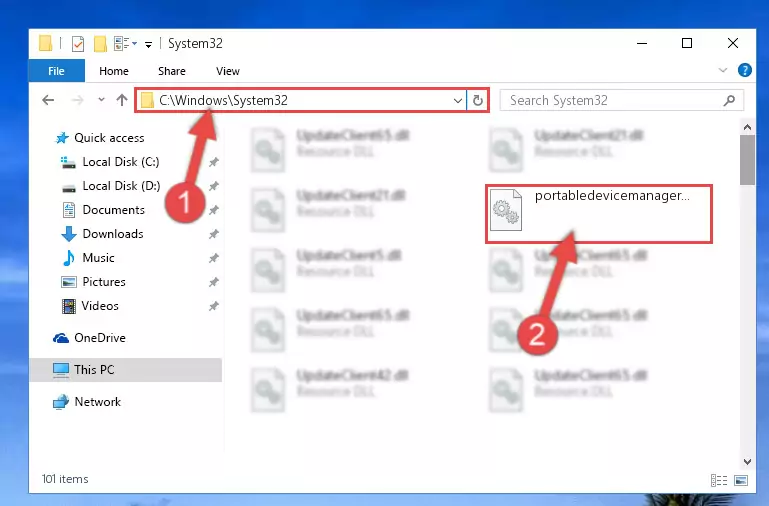Click the pin icon next to Downloads
Screen dimensions: 769x506
coord(213,234)
